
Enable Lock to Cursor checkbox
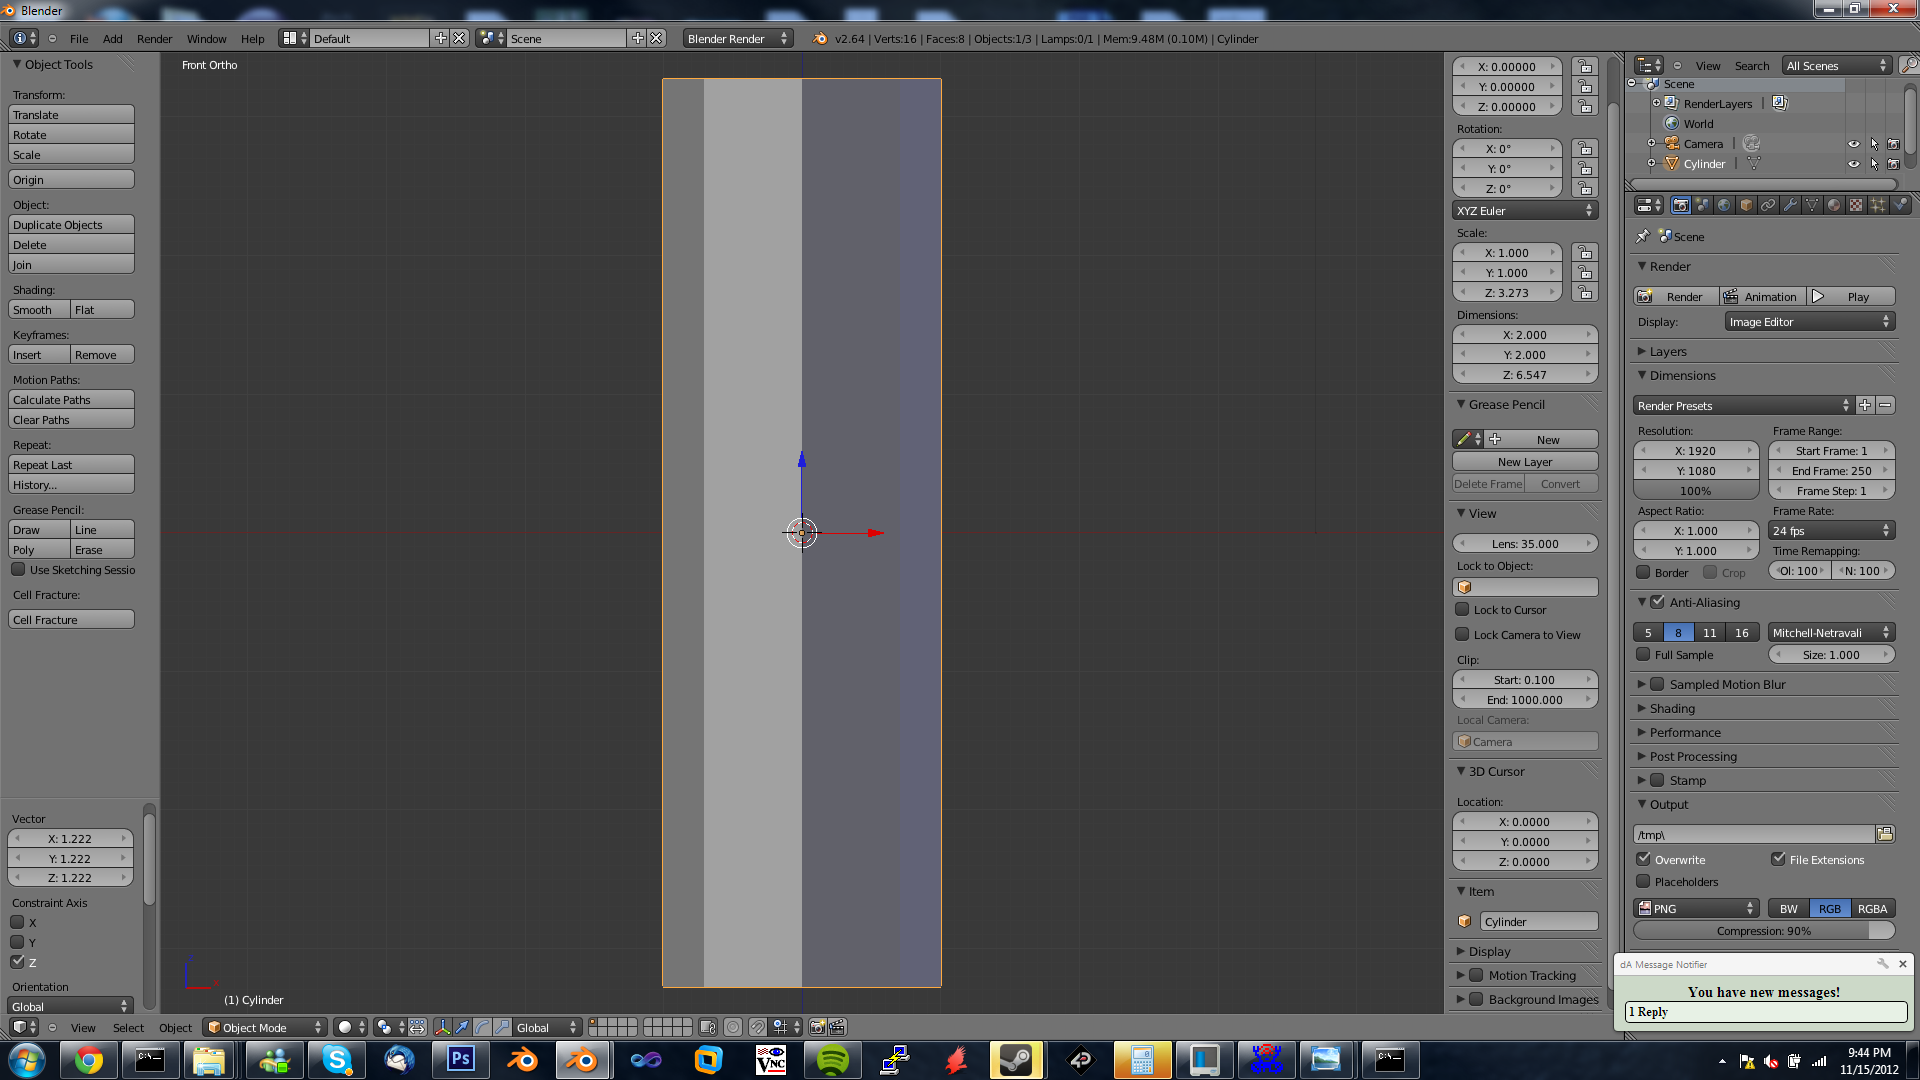tap(1462, 609)
